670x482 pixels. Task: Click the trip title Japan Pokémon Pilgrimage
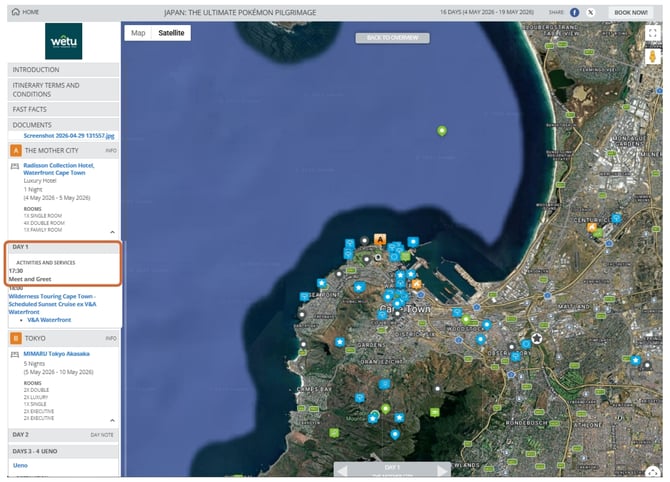[240, 12]
